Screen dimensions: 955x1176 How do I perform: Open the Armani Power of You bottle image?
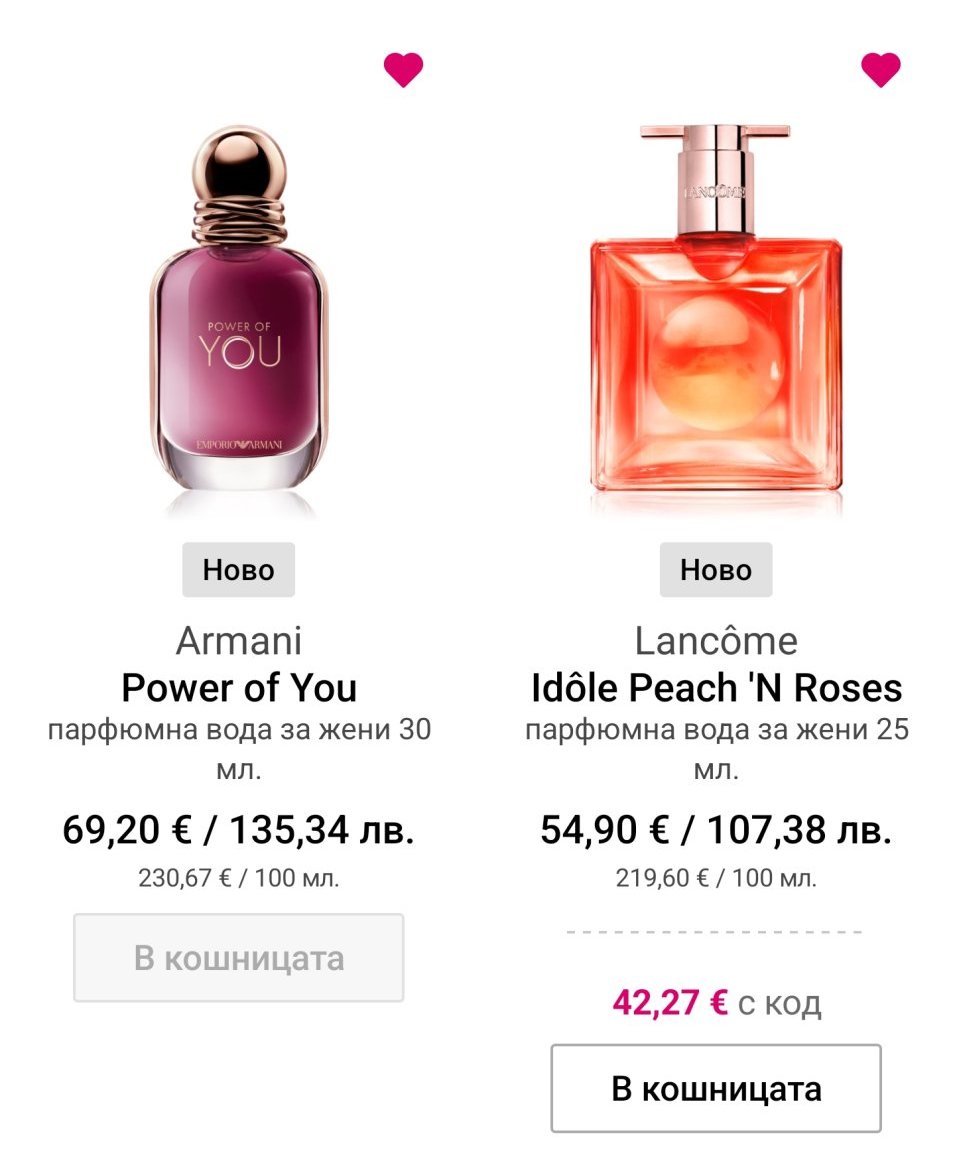click(239, 320)
